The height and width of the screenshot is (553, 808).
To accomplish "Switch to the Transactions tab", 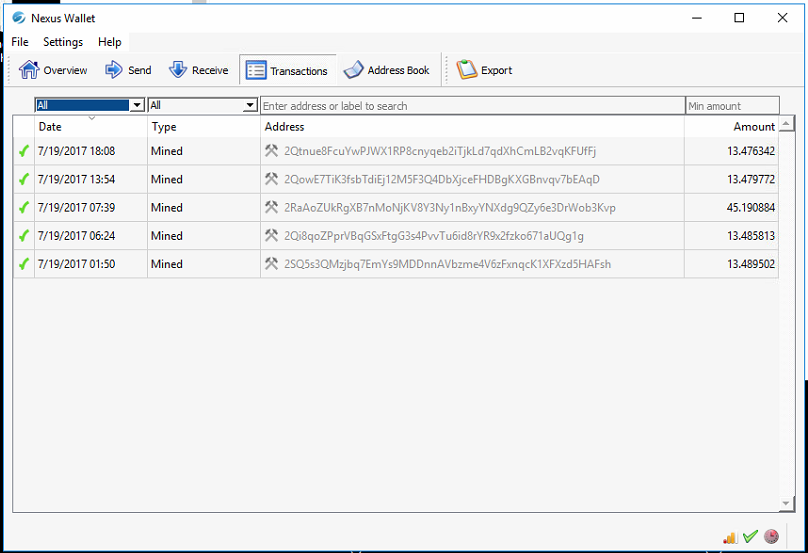I will point(287,71).
